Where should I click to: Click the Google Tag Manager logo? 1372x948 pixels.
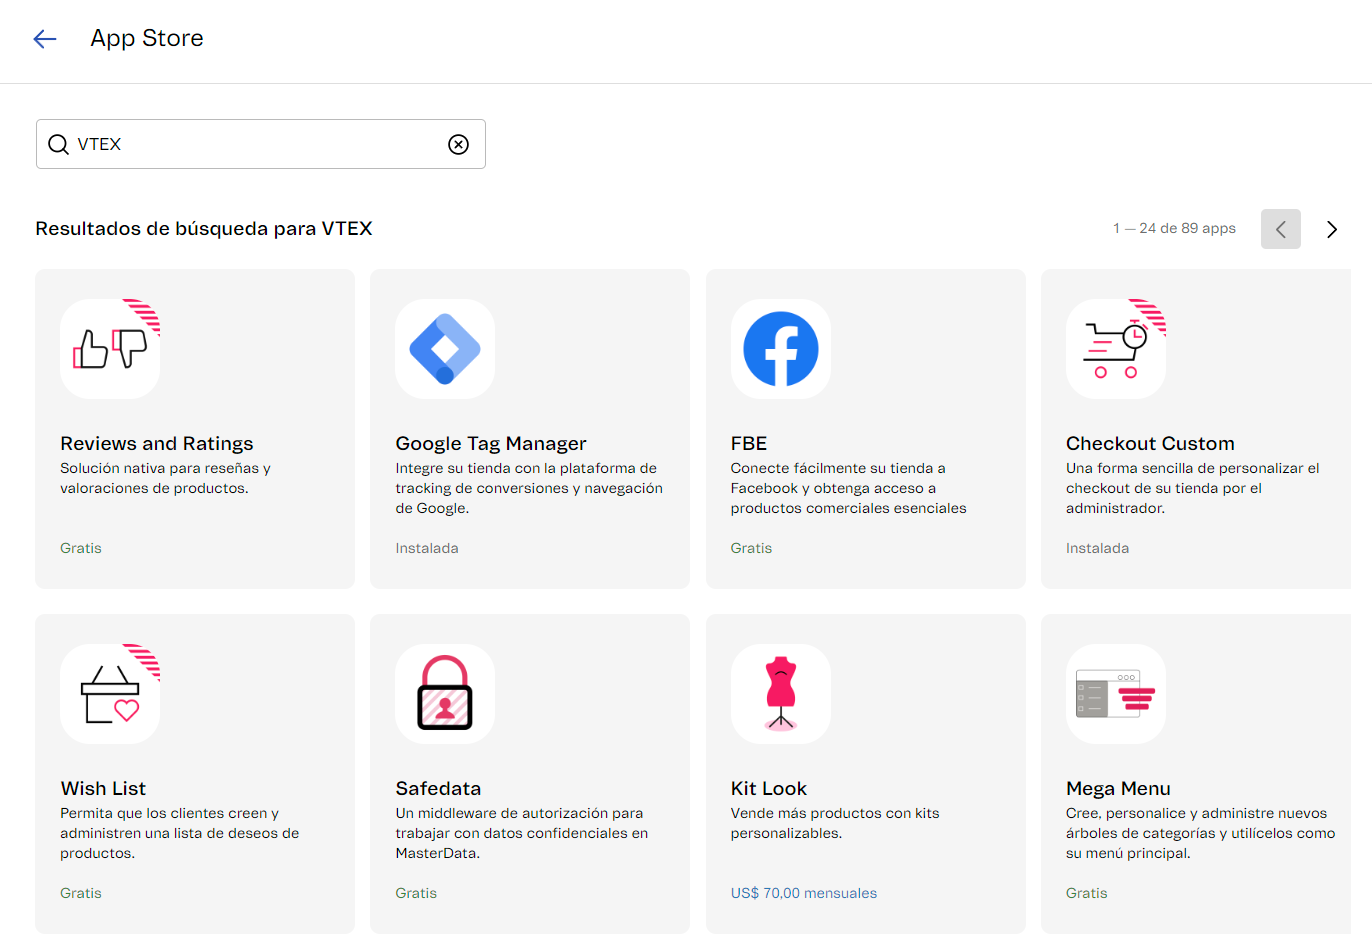[445, 349]
